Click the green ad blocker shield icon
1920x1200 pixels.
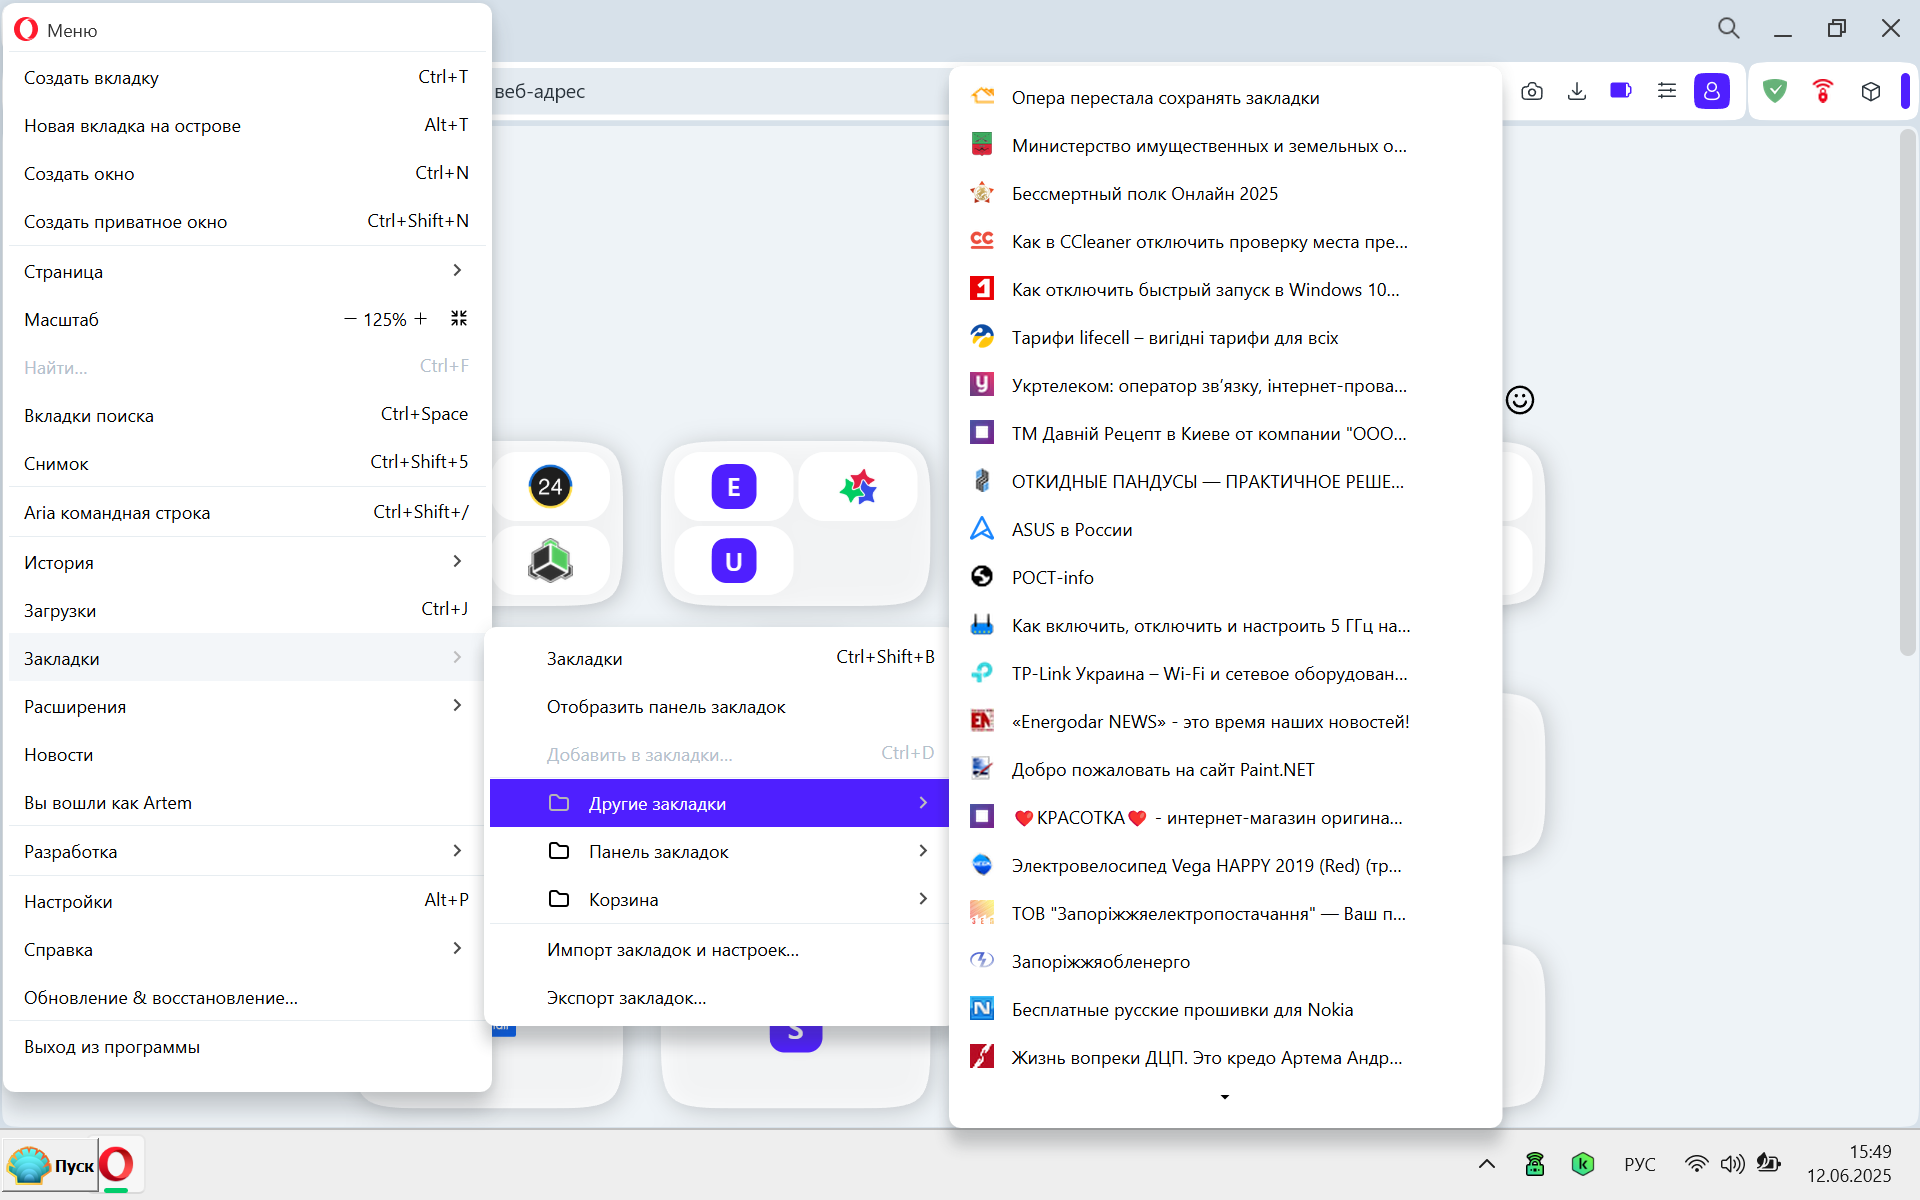click(1775, 91)
